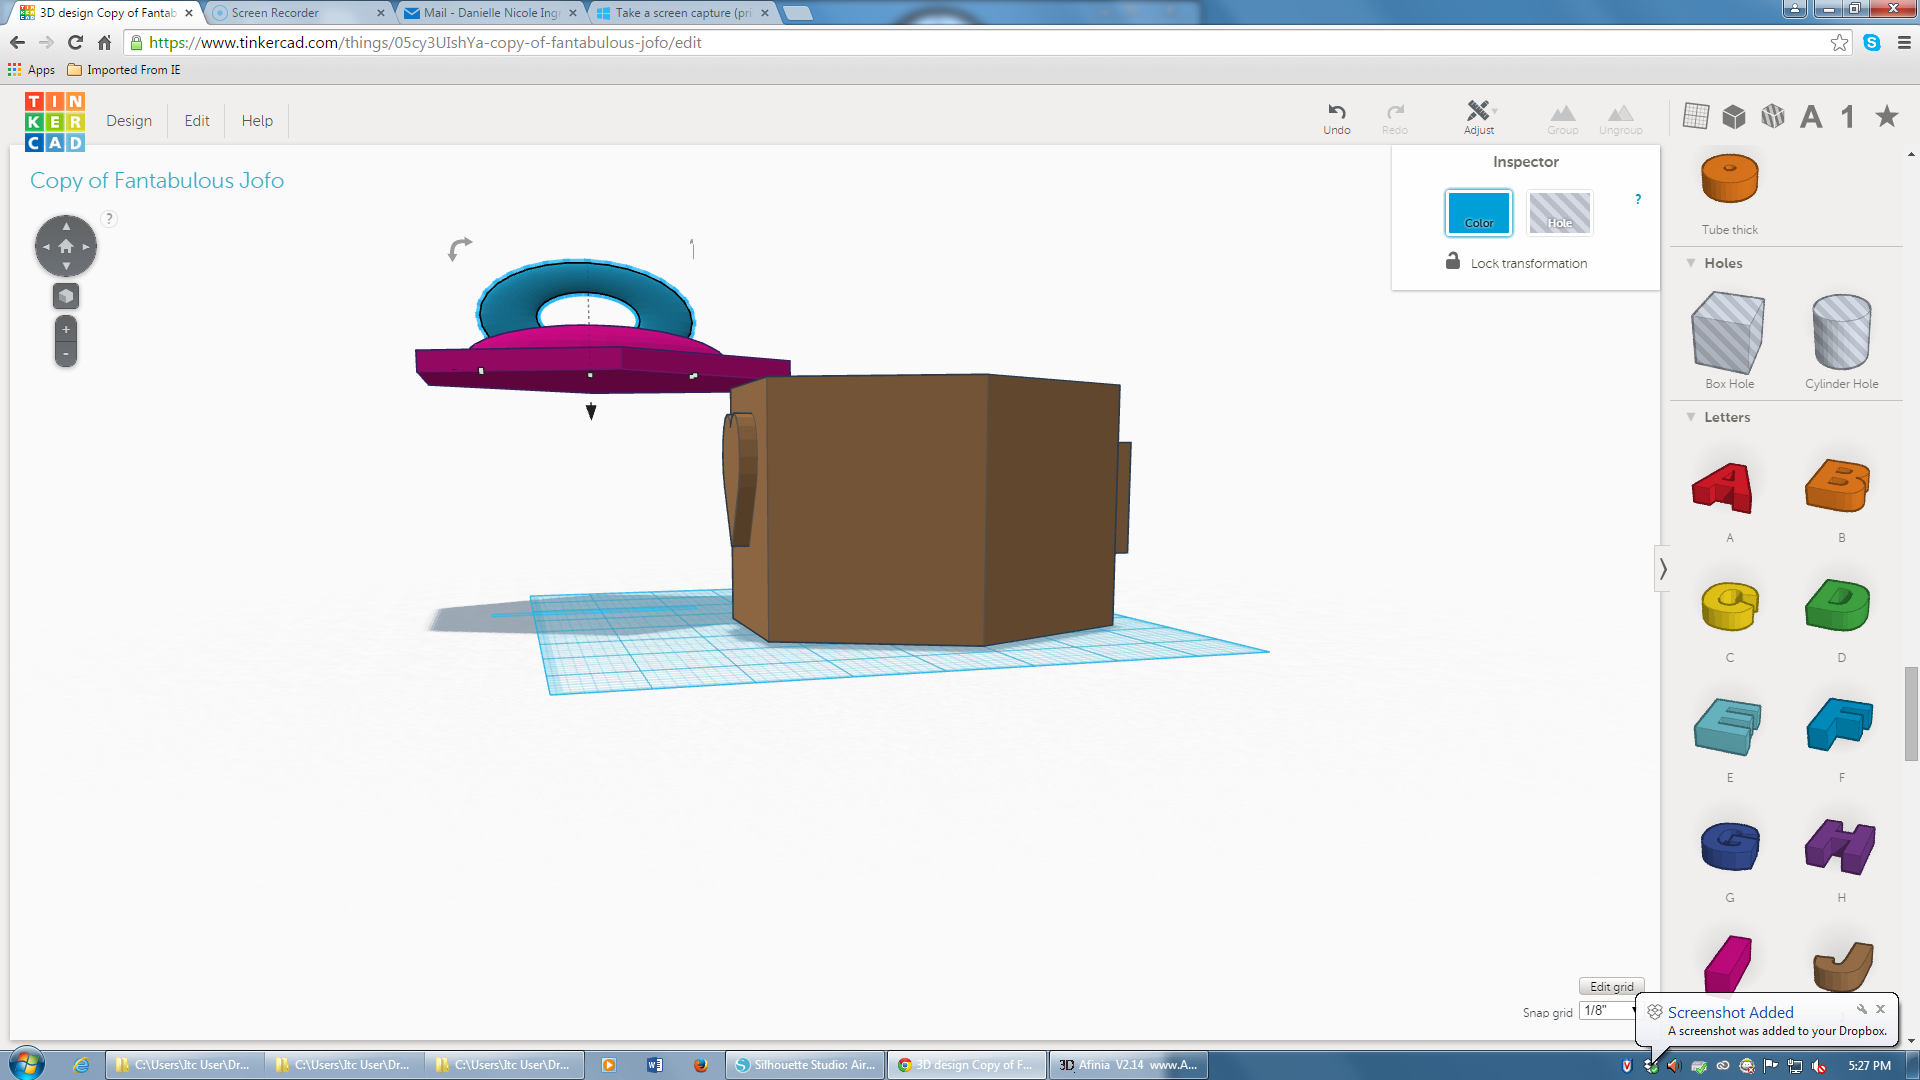
Task: Open Firefox from the taskbar
Action: tap(700, 1065)
